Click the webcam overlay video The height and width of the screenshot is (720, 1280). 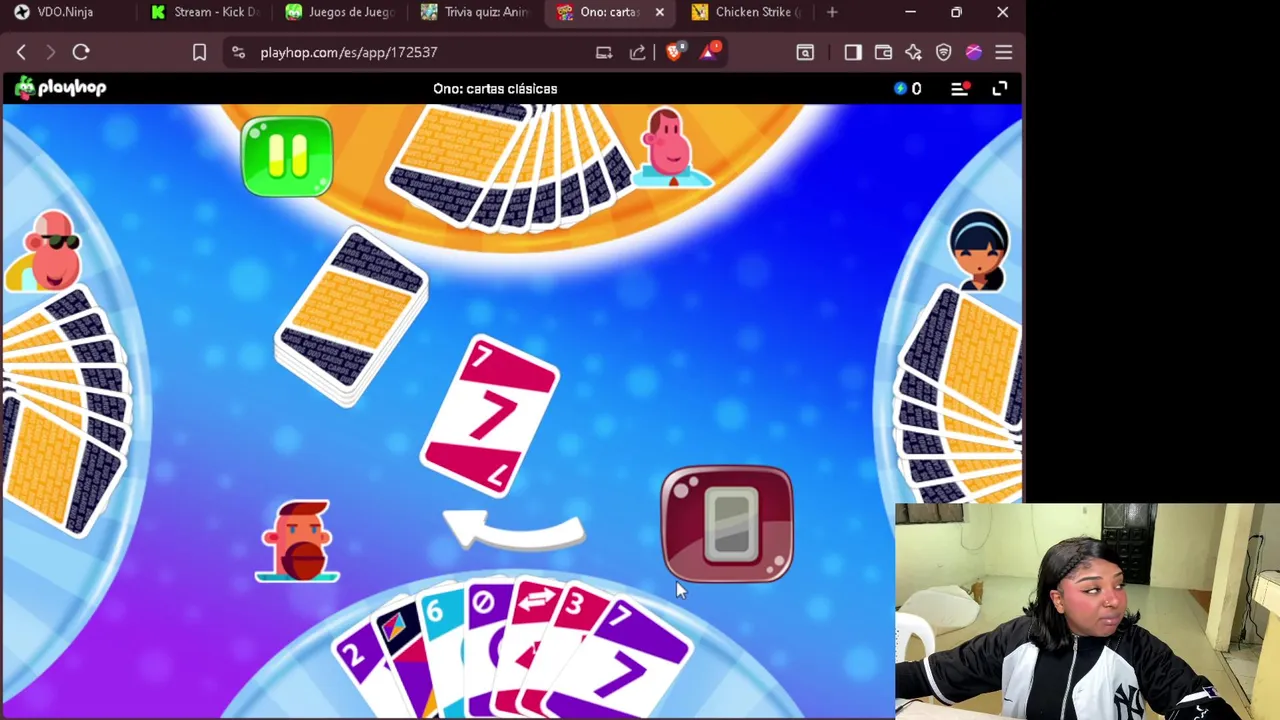[1087, 611]
